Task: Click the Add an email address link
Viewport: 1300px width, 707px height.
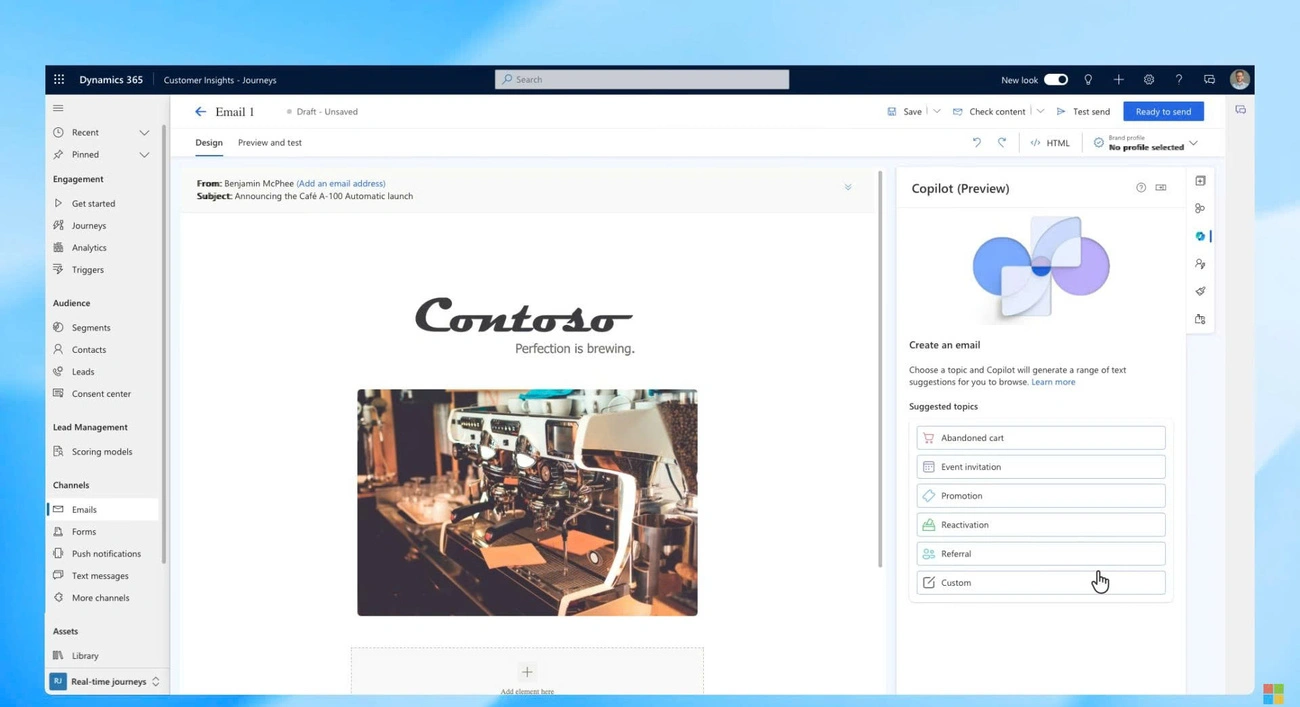Action: pos(341,184)
